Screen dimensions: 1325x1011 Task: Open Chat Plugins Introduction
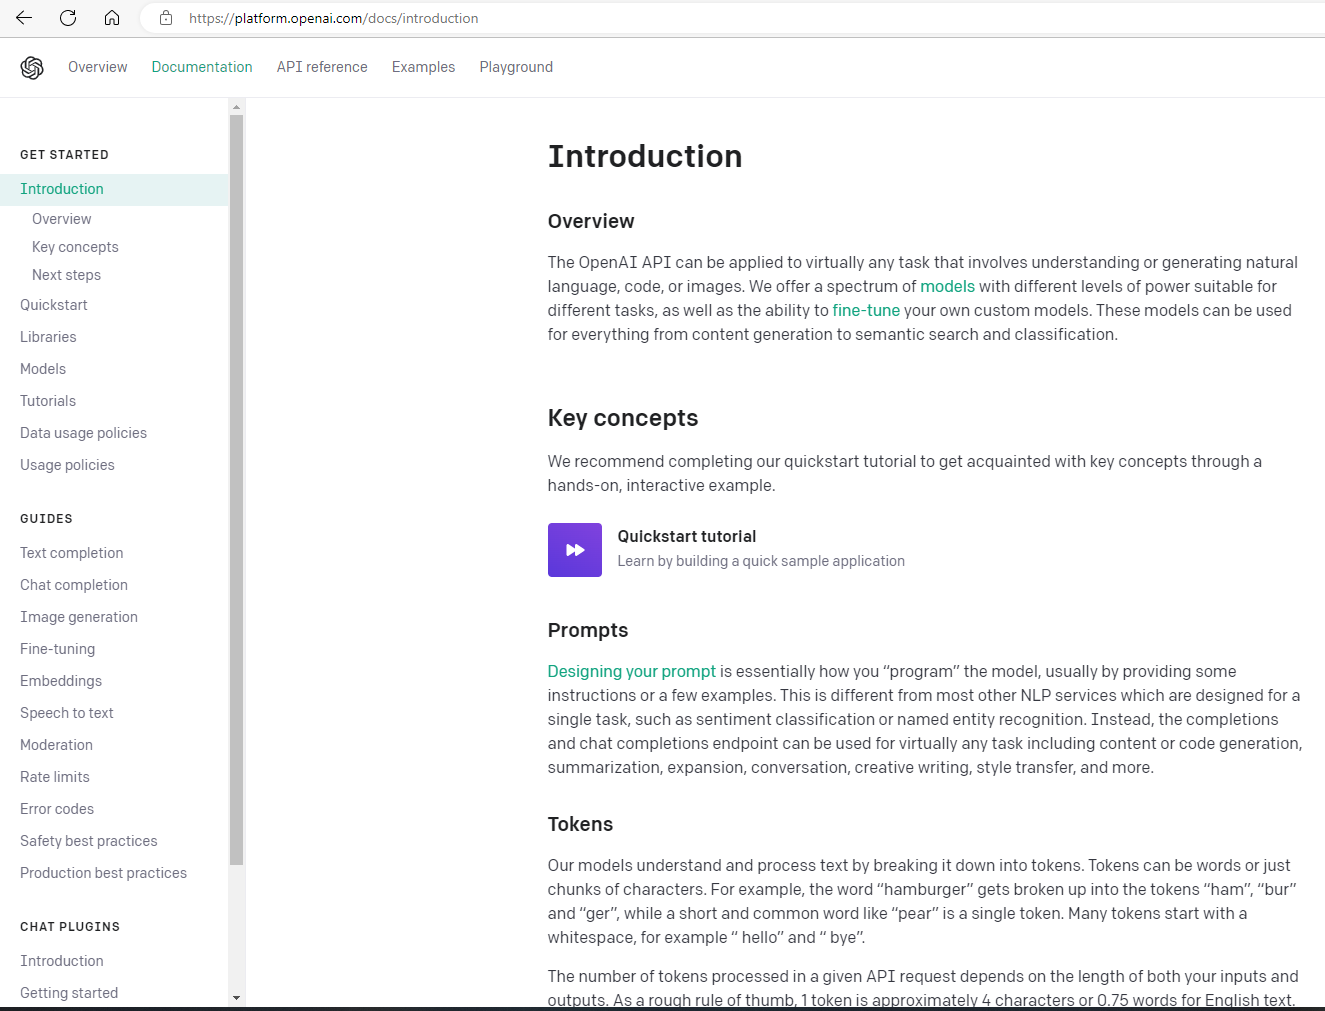(x=62, y=961)
